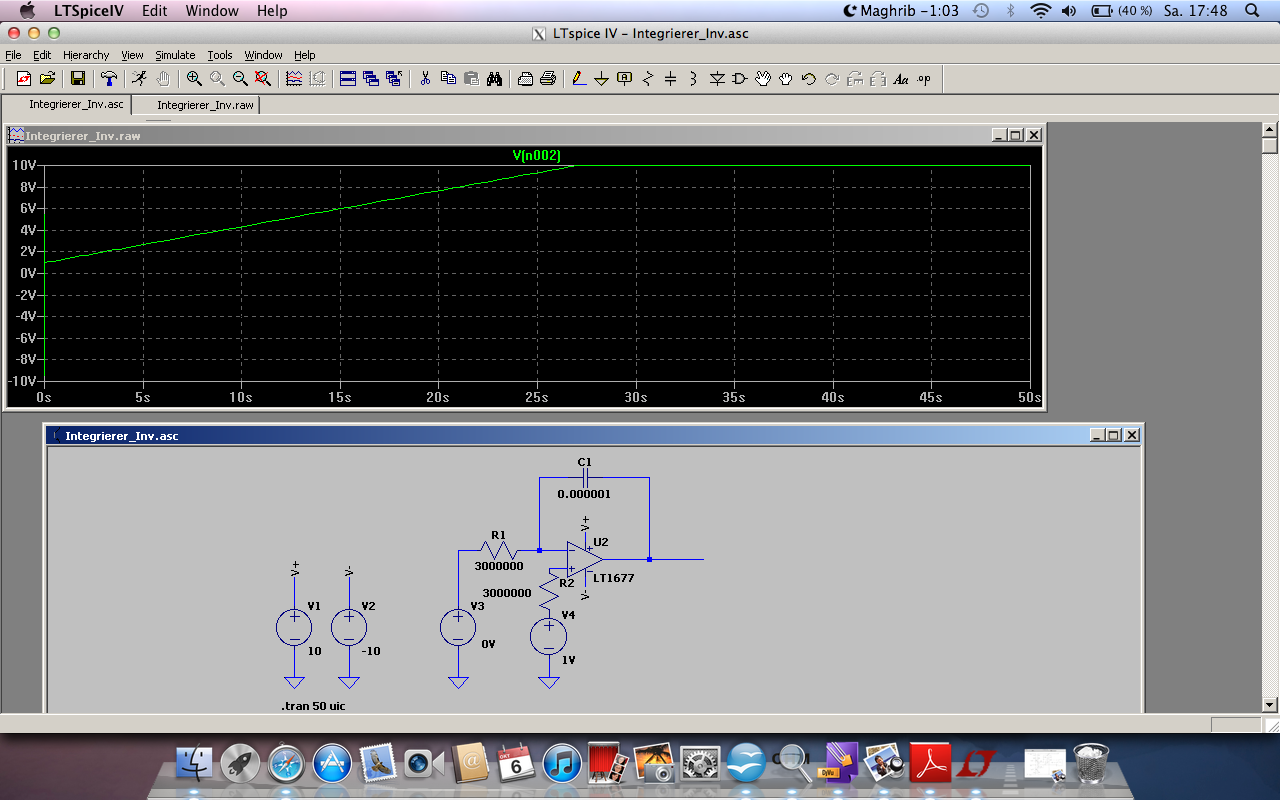Select the Zoom Out magnifier tool
Viewport: 1280px width, 800px height.
(x=240, y=79)
